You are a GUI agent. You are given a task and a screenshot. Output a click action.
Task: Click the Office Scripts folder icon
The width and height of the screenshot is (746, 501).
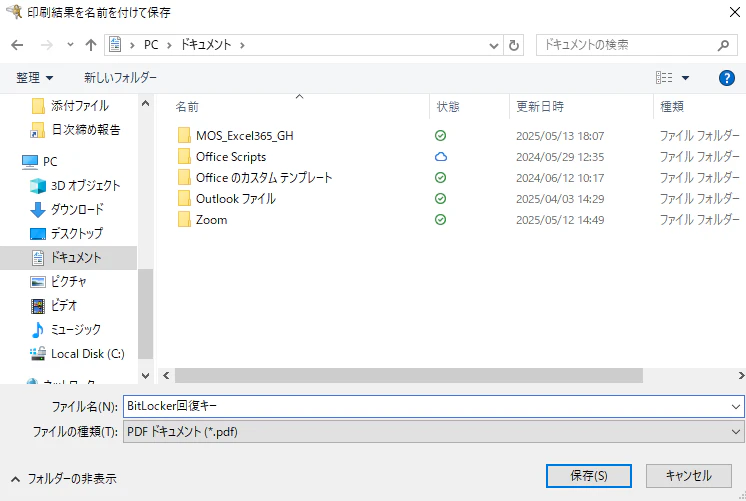(184, 157)
